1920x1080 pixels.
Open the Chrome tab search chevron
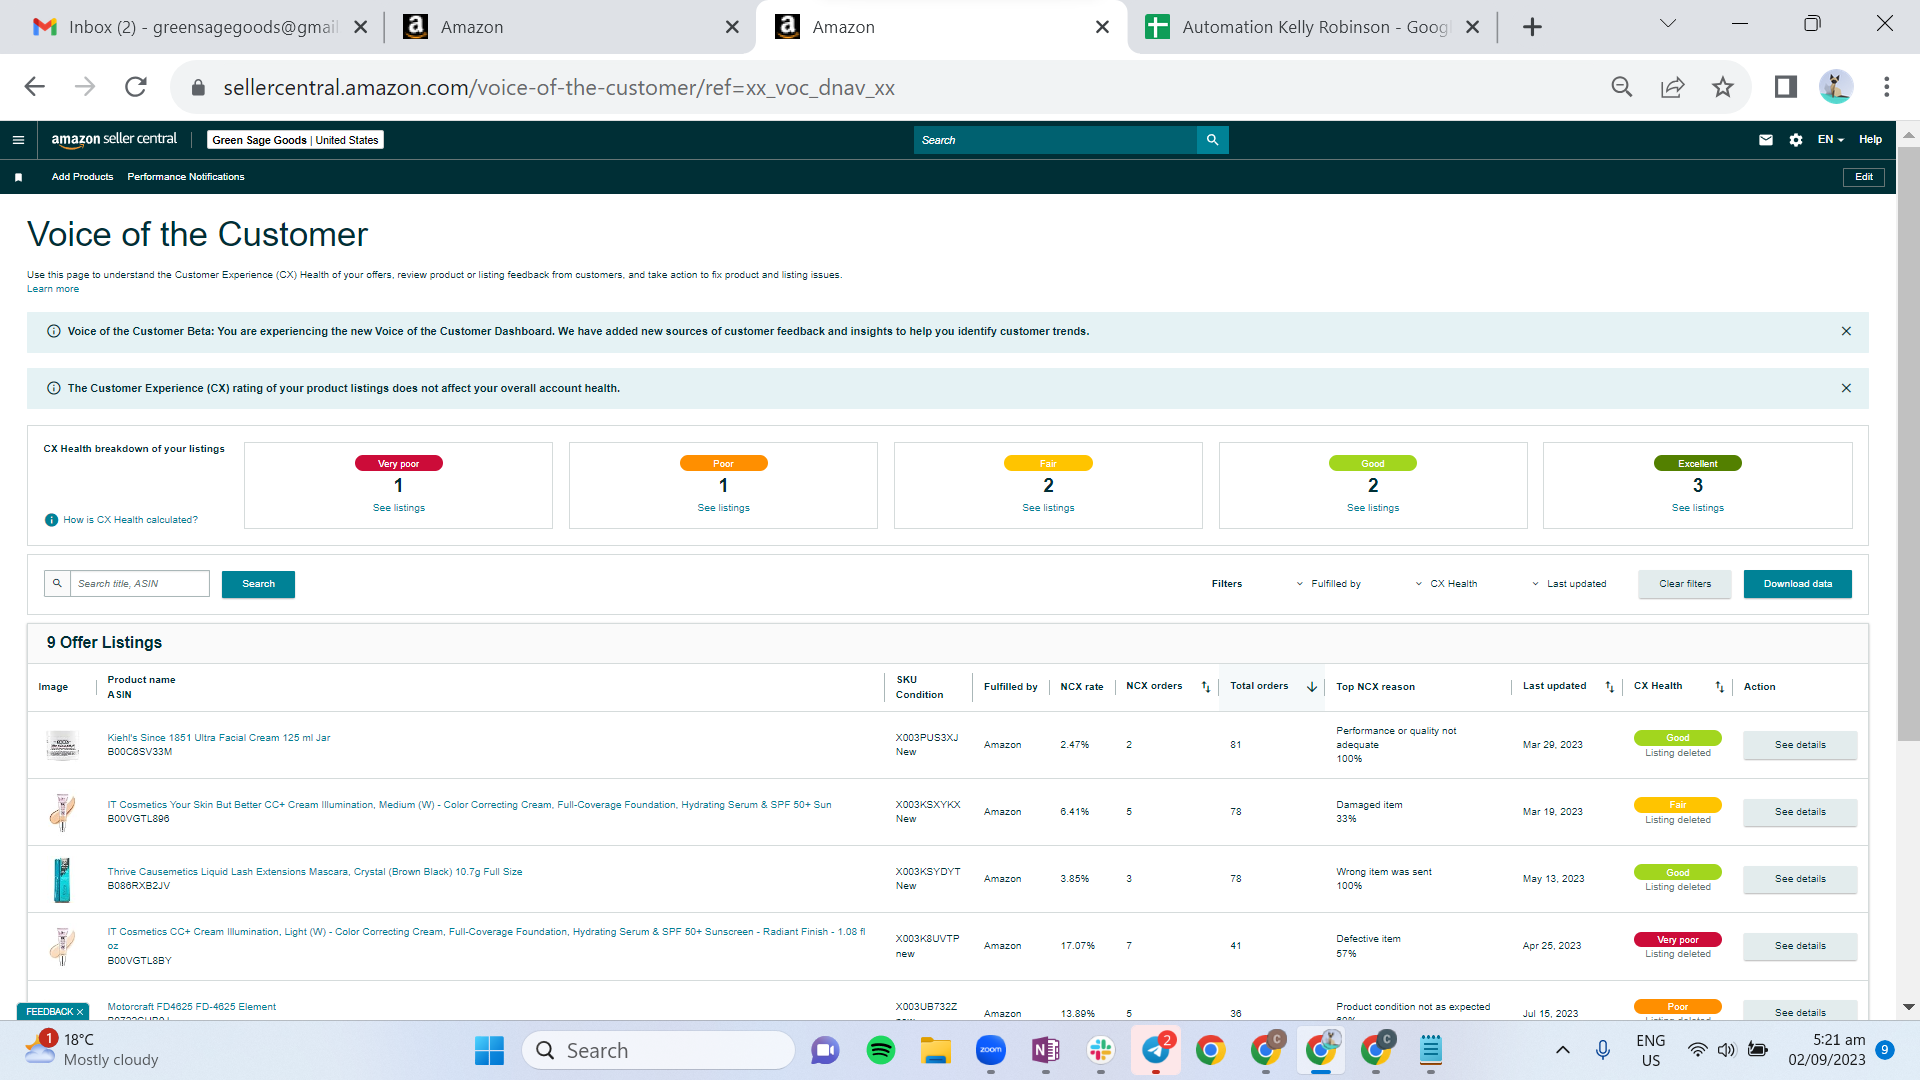pos(1667,24)
